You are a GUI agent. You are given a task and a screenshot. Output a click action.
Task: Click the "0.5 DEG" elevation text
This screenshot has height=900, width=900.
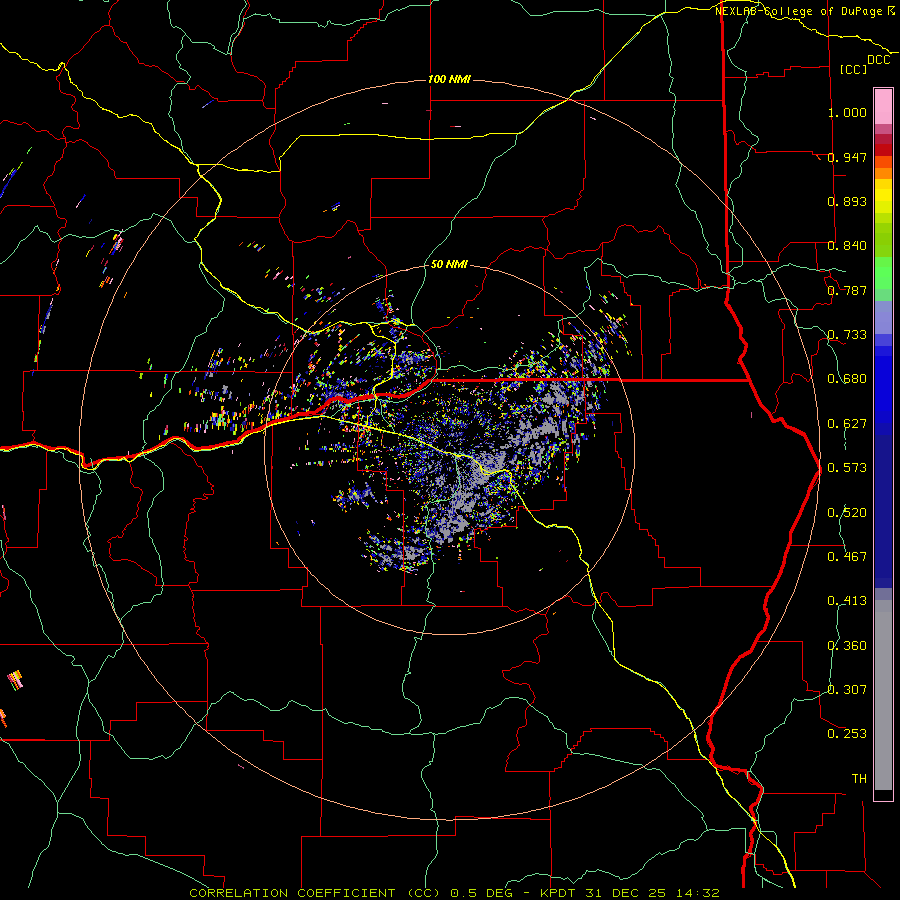pyautogui.click(x=480, y=893)
